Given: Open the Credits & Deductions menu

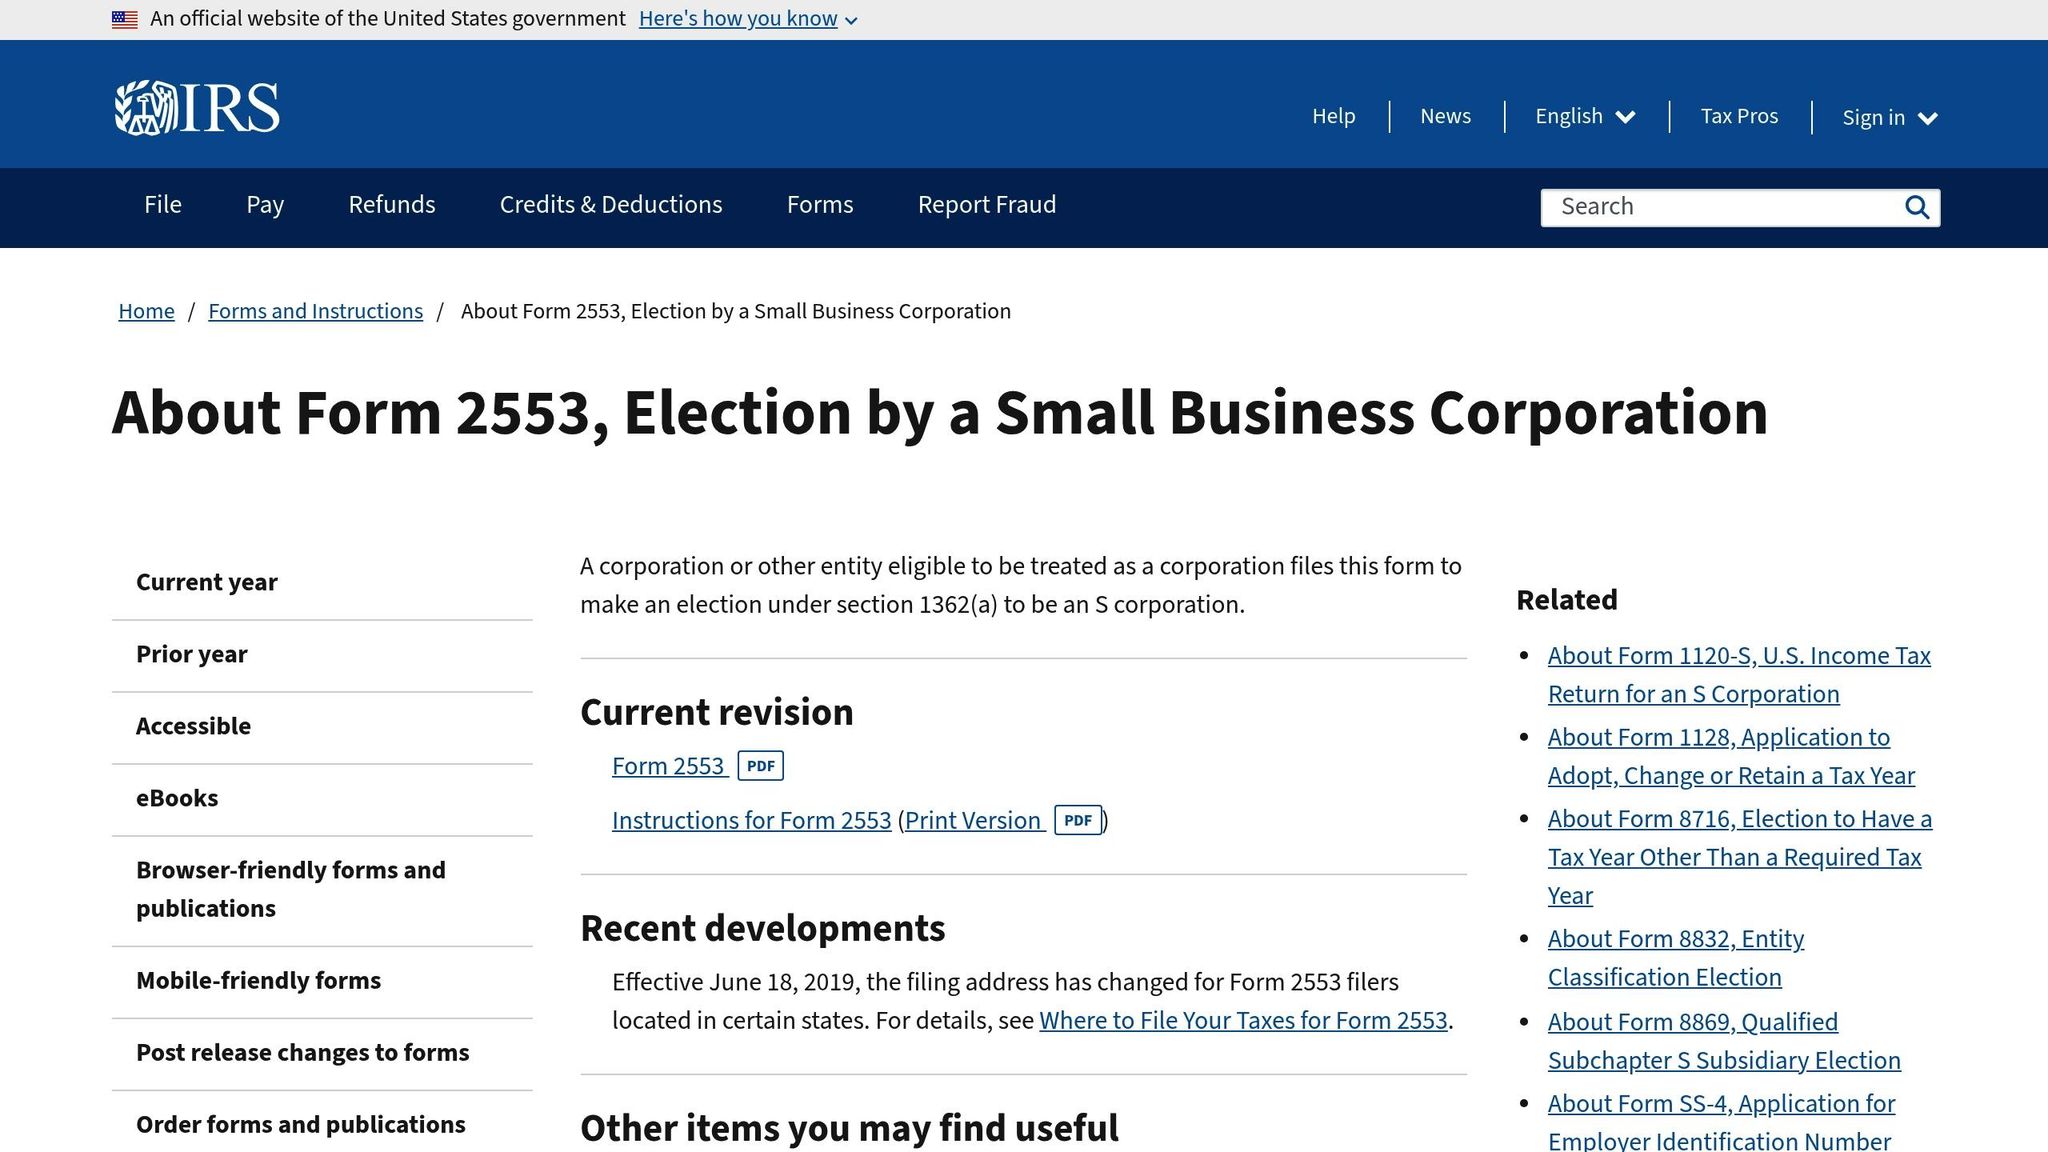Looking at the screenshot, I should pyautogui.click(x=610, y=205).
